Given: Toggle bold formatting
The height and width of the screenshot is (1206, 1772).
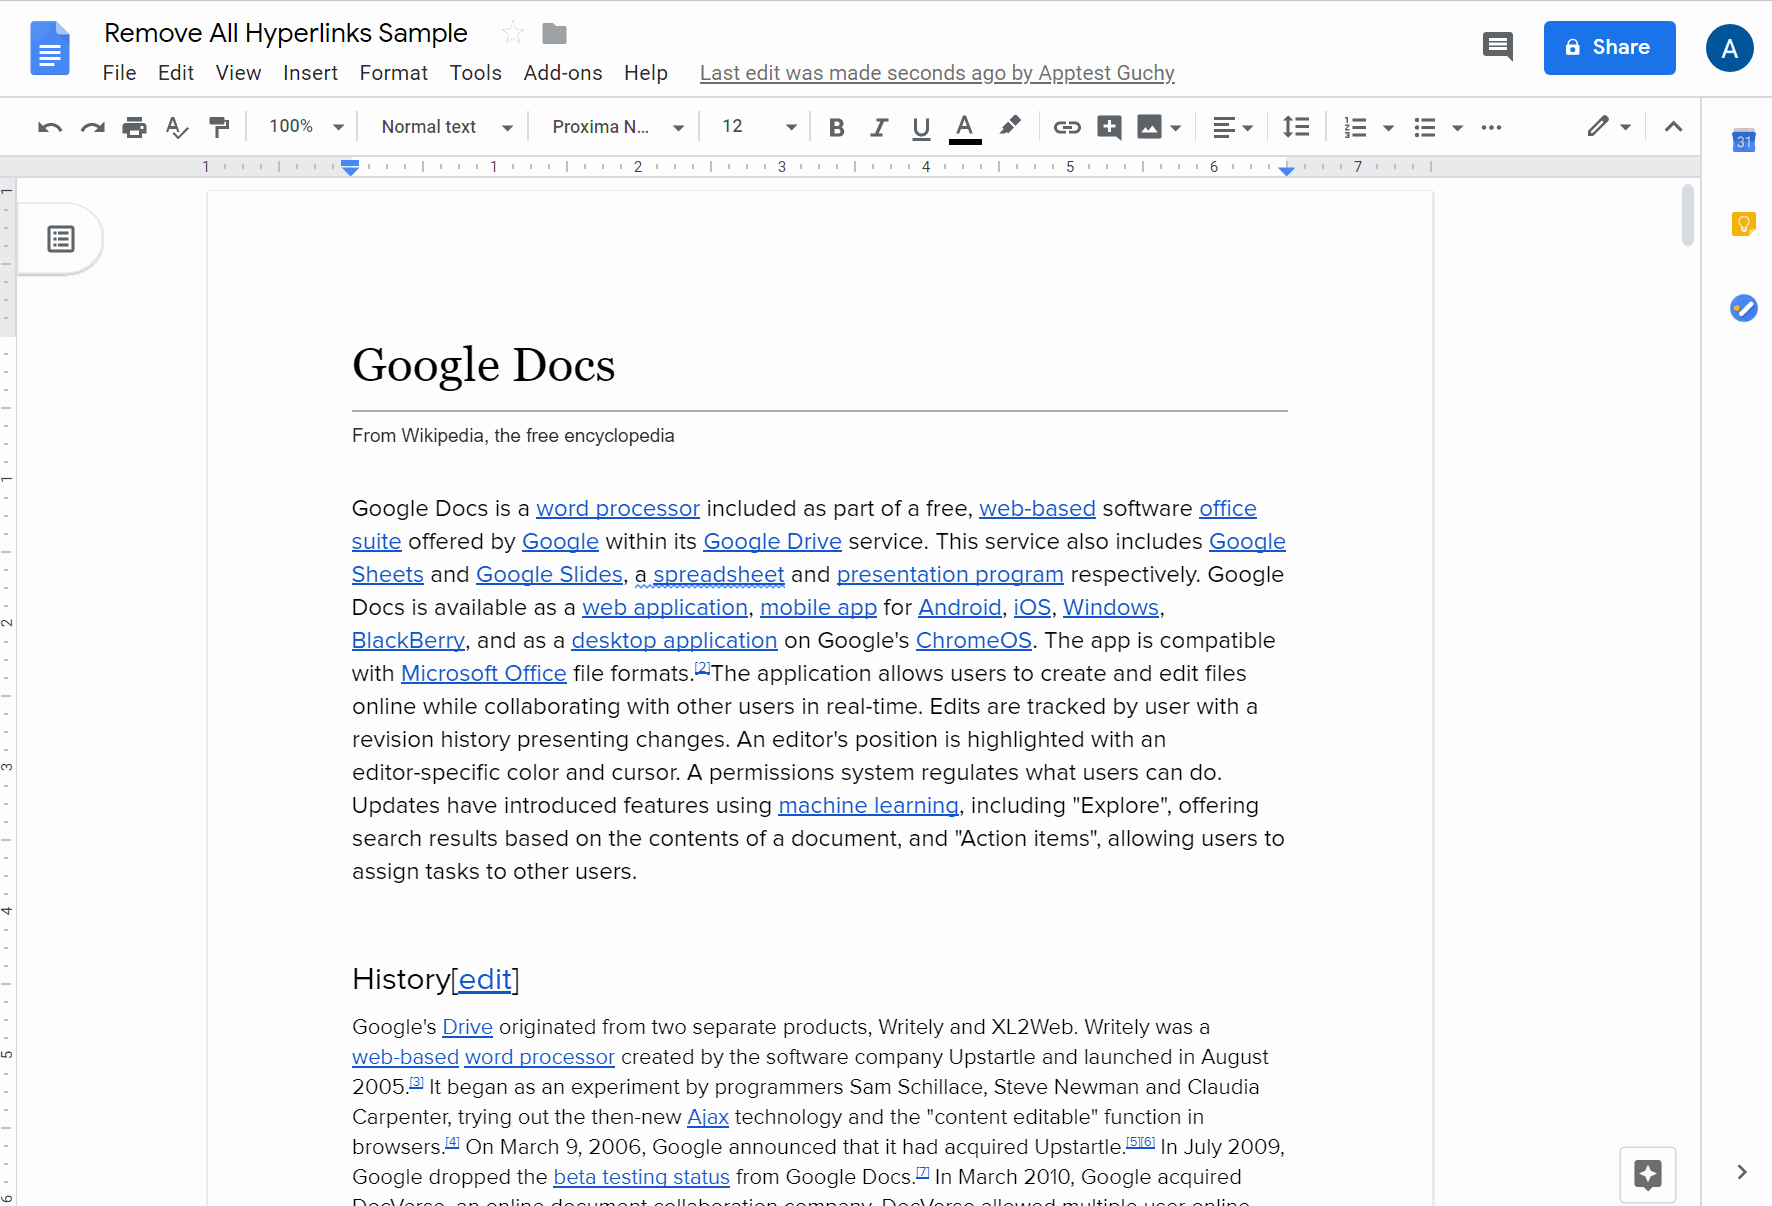Looking at the screenshot, I should [836, 127].
